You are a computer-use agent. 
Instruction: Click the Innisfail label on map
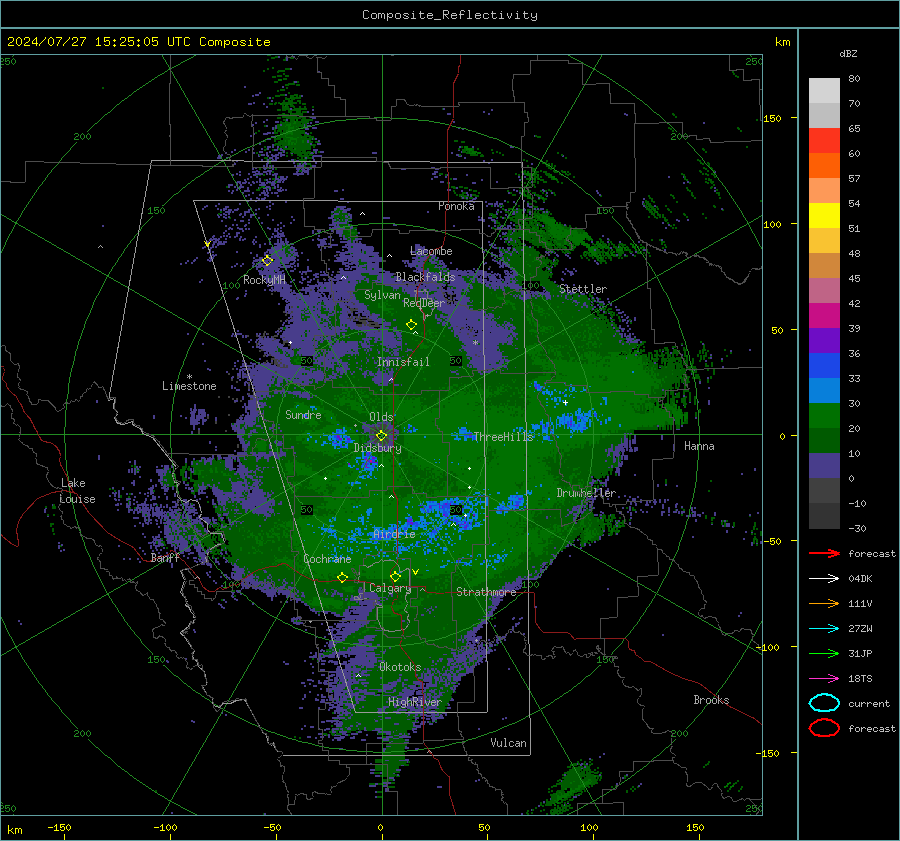click(403, 362)
